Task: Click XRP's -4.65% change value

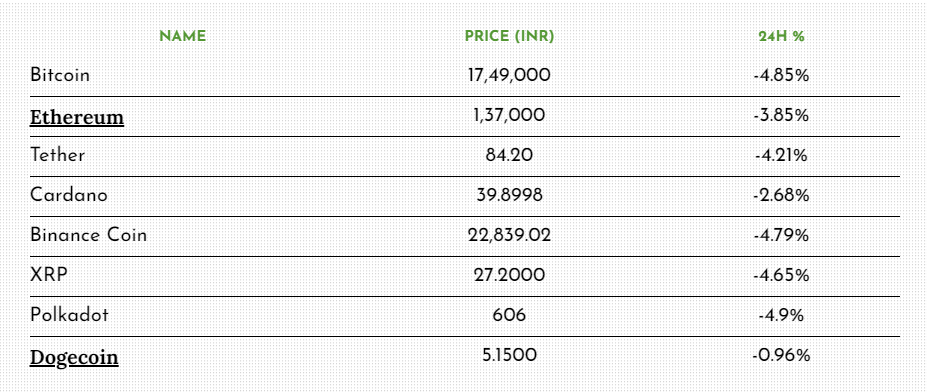Action: 781,275
